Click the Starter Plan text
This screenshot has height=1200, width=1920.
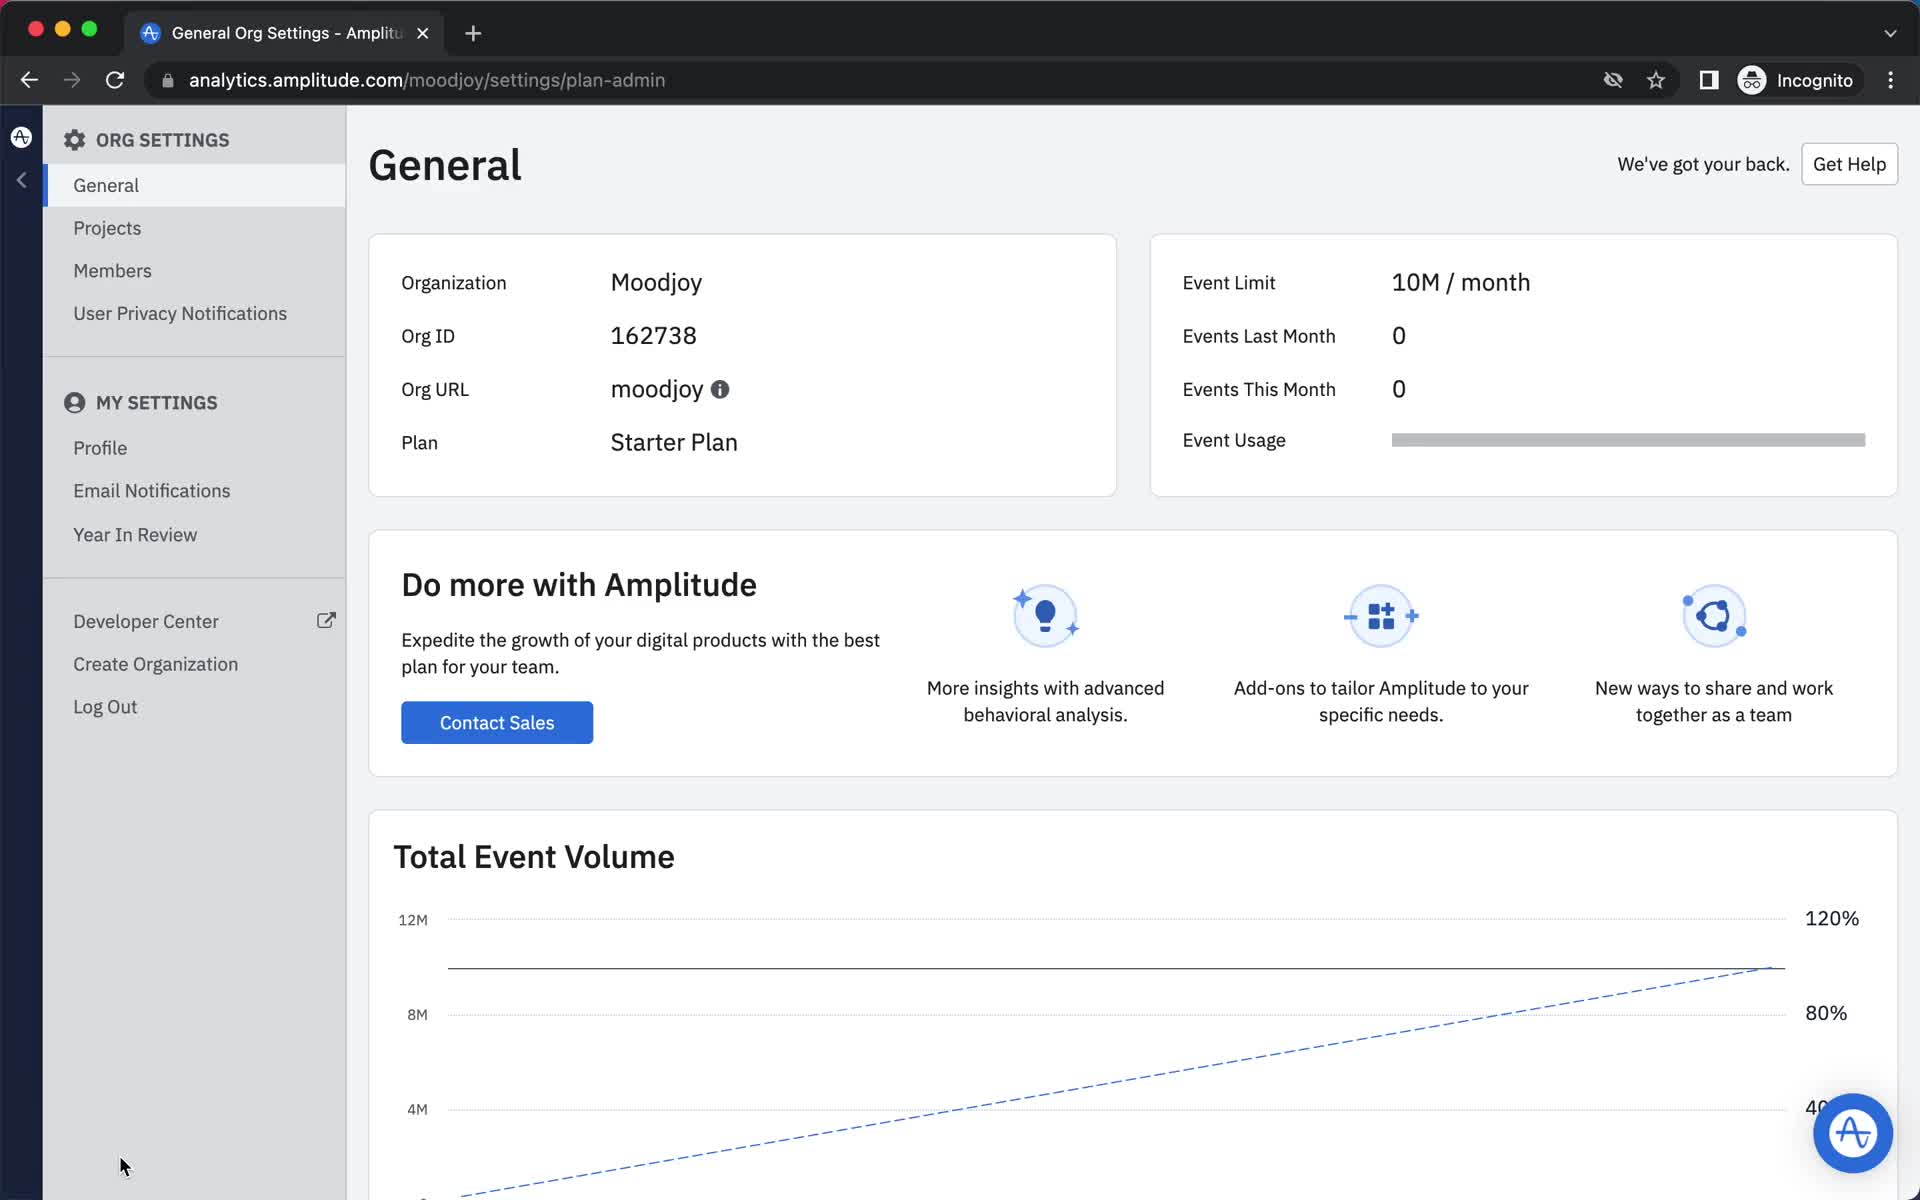click(x=674, y=442)
